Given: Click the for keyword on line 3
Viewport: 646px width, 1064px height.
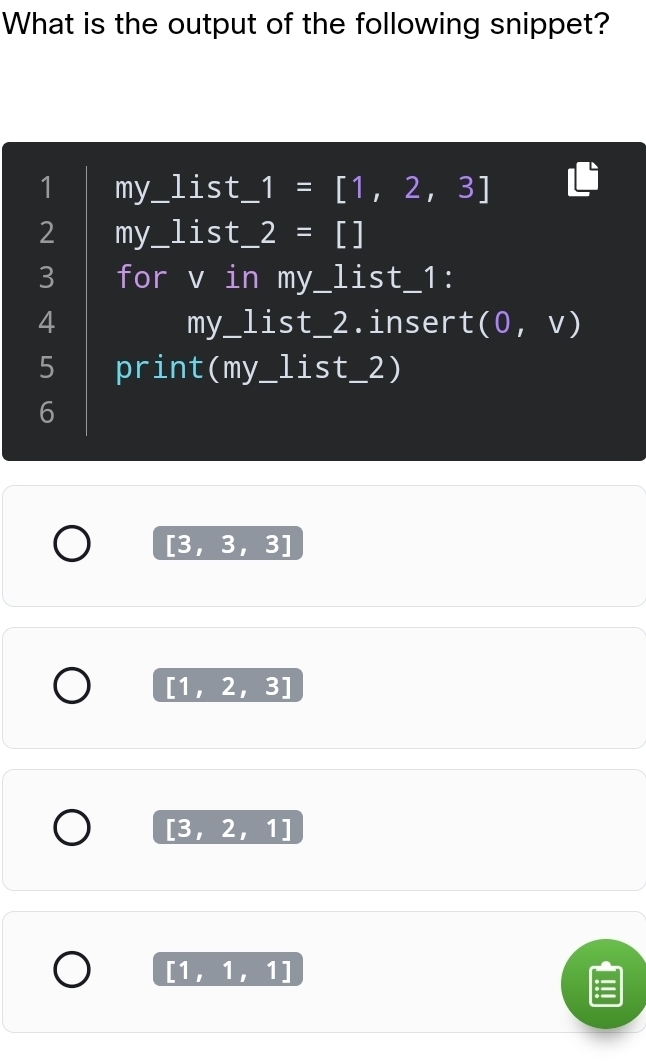Looking at the screenshot, I should [x=140, y=277].
